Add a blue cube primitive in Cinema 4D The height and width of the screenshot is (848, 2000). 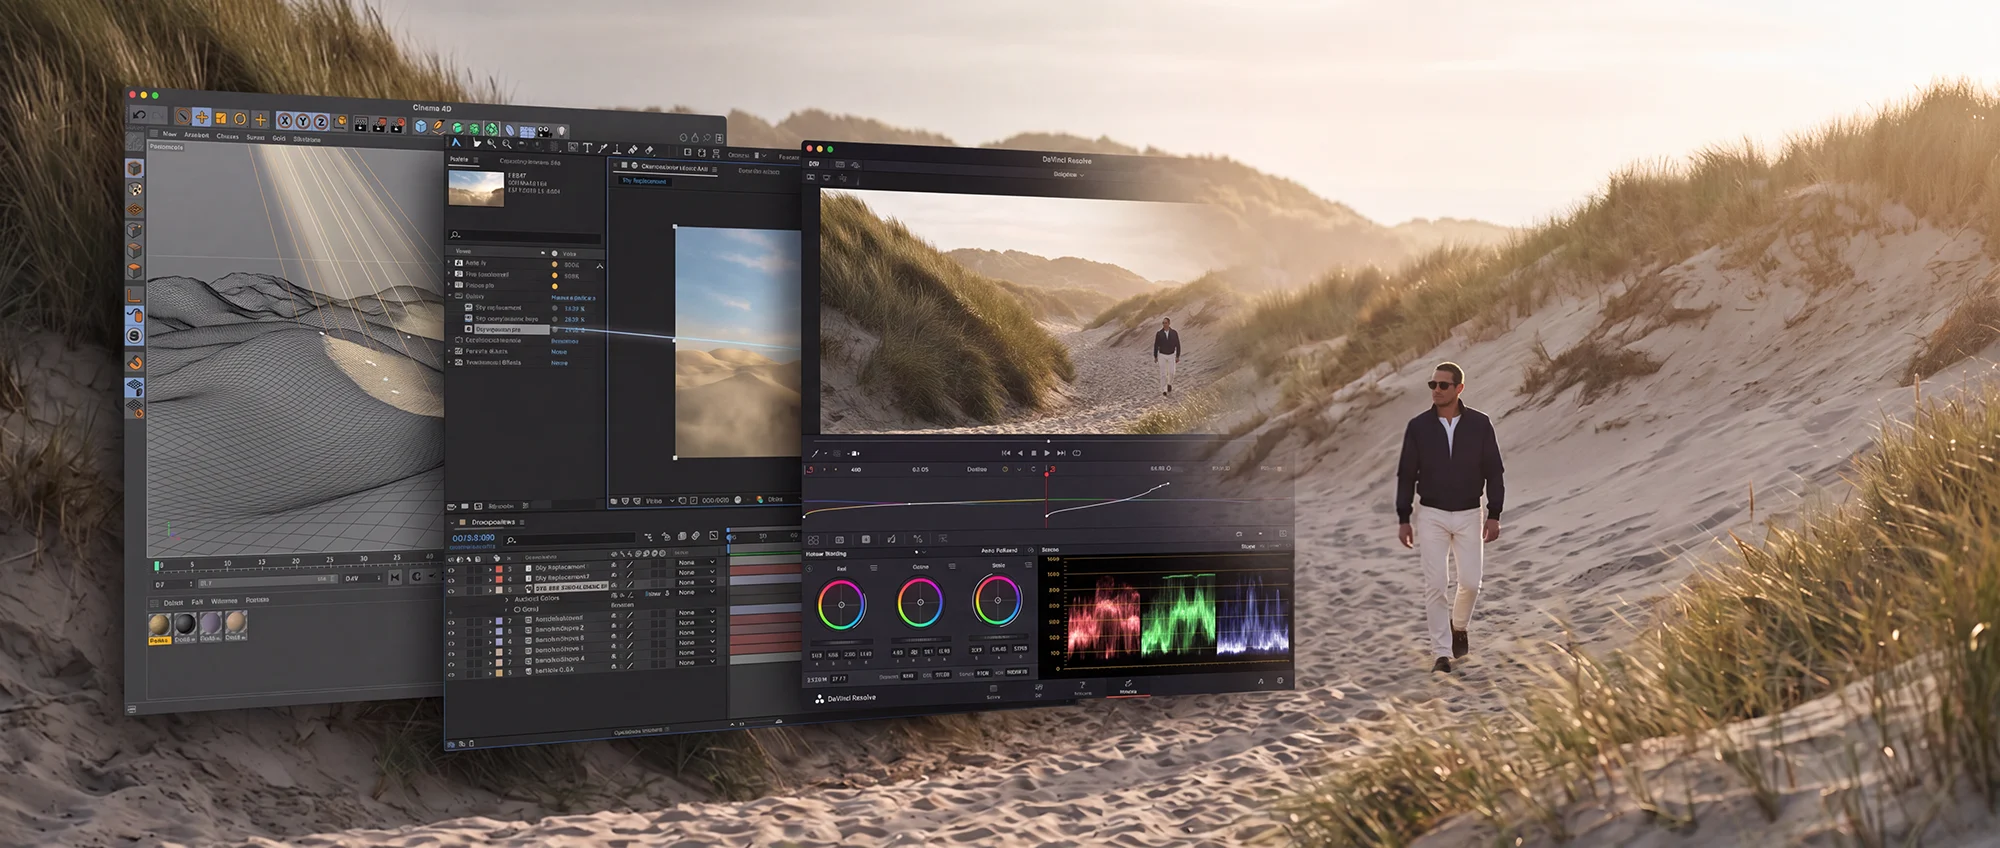421,126
